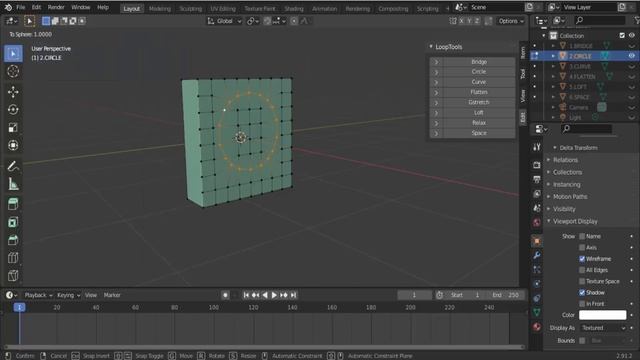Click the Loft LoopTools button
Screen dimensions: 640x360
coord(479,113)
